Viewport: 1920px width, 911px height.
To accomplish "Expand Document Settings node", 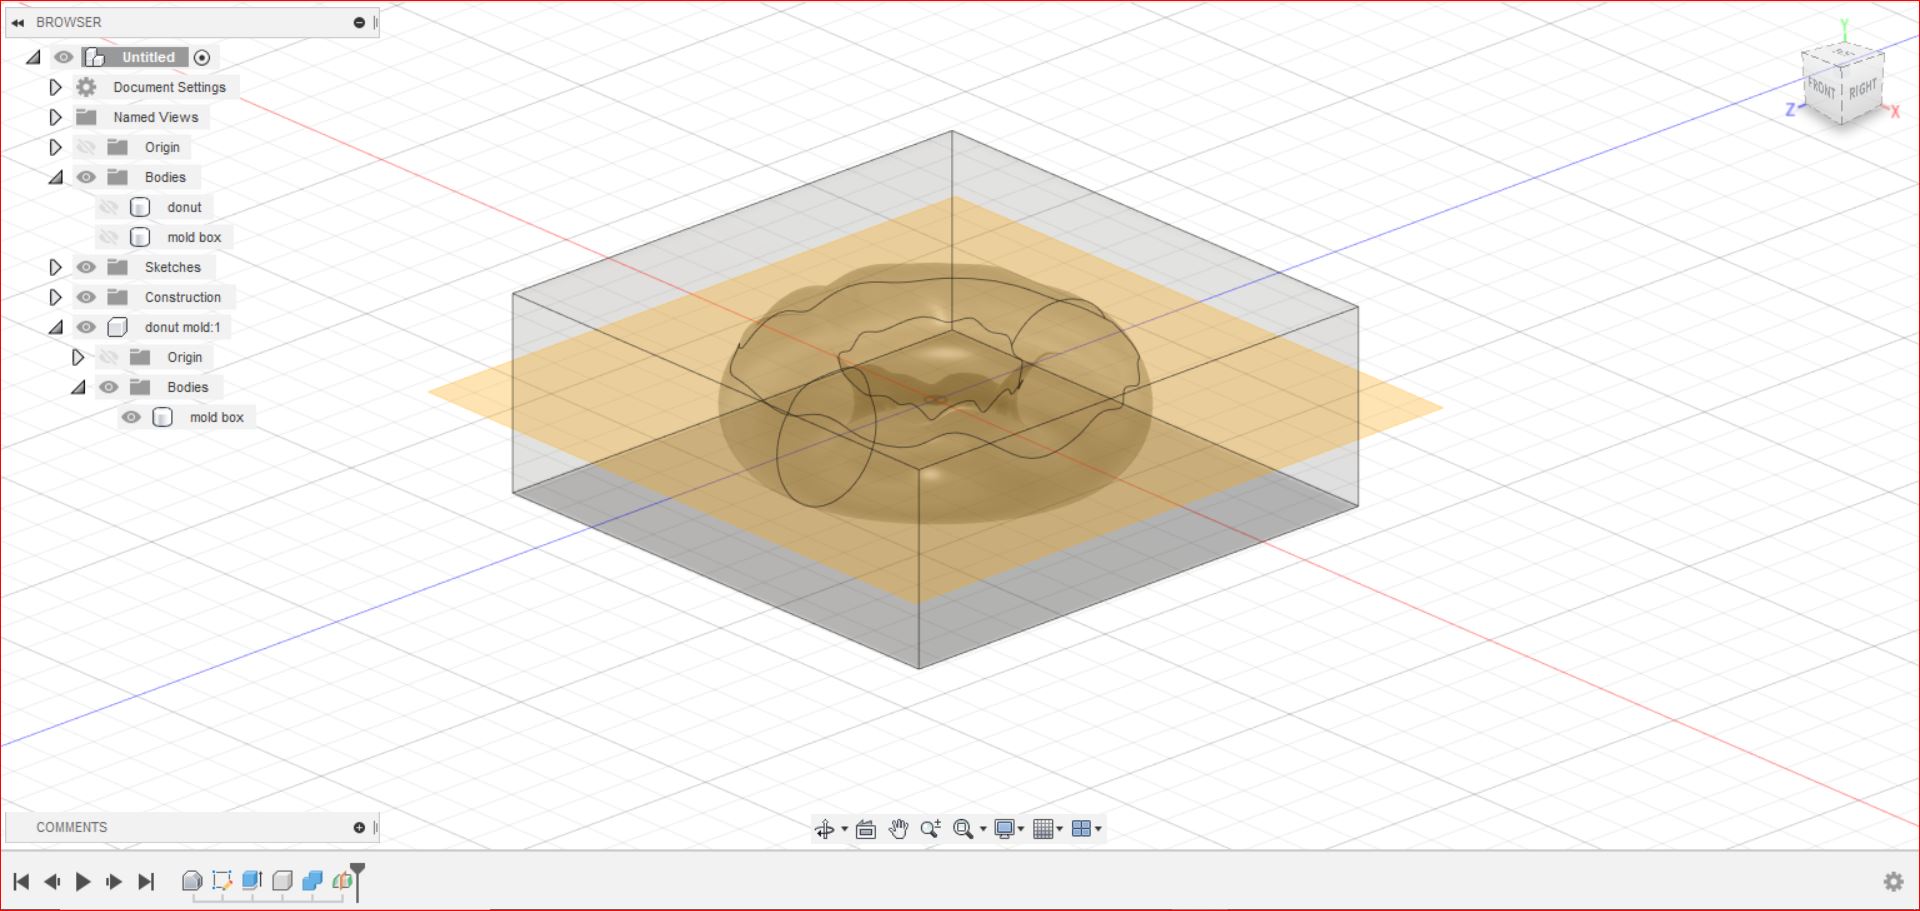I will click(x=55, y=87).
